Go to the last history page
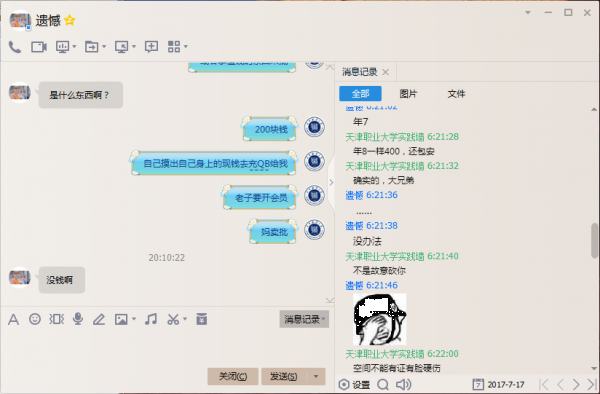 click(x=592, y=384)
